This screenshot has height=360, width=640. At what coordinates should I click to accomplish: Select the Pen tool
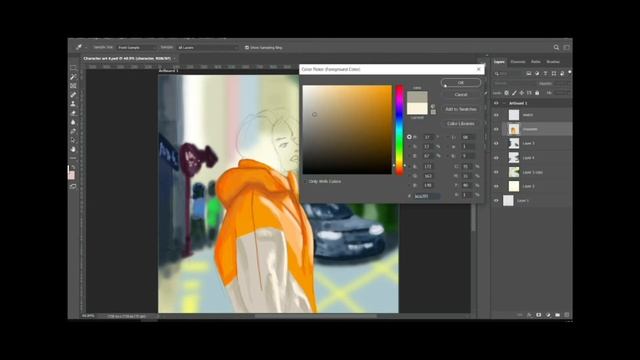click(73, 131)
